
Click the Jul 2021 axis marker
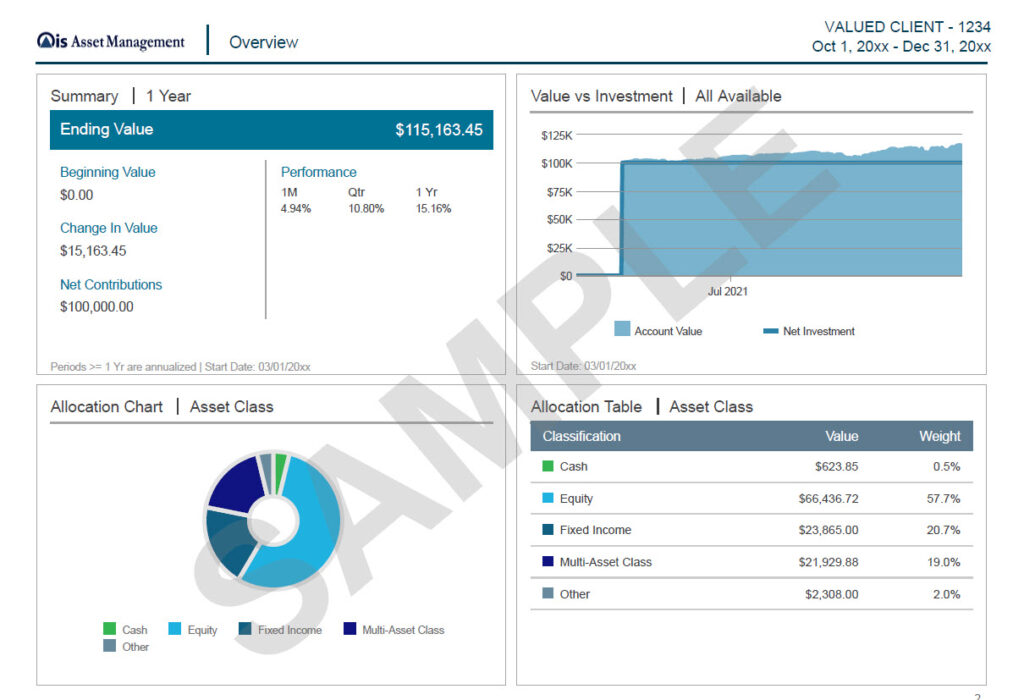(x=728, y=291)
